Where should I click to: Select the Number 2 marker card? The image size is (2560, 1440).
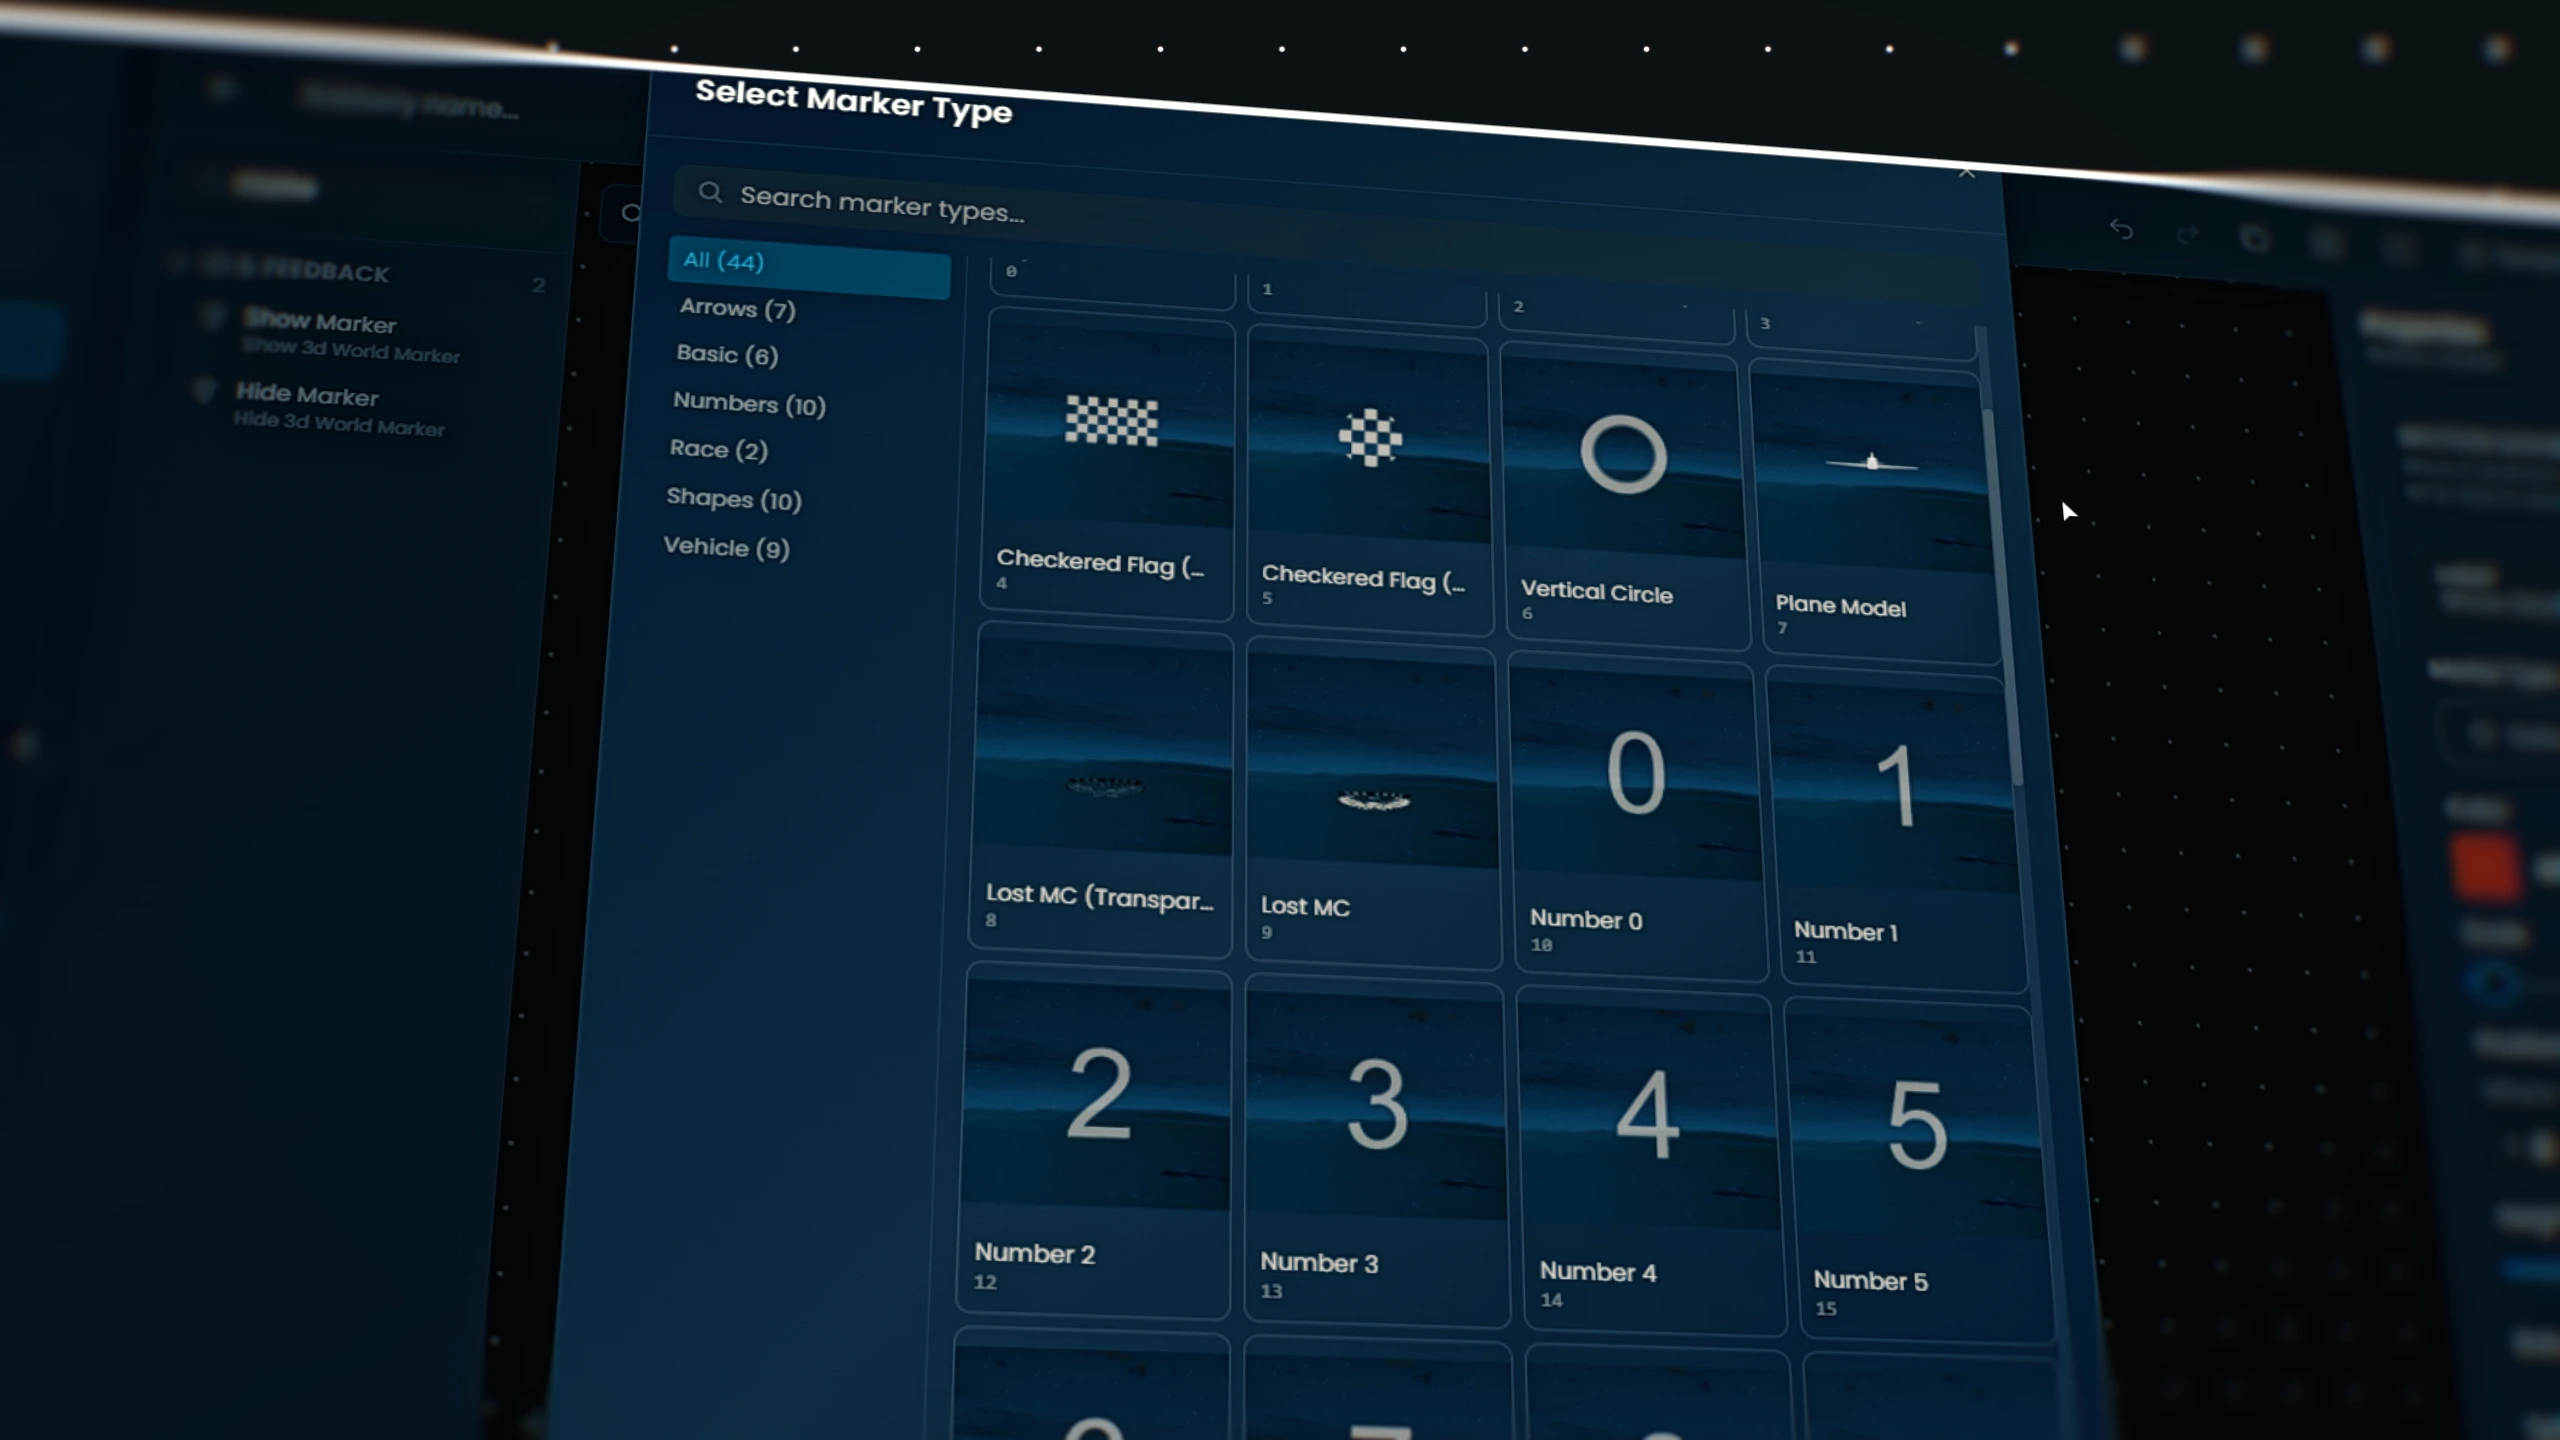click(x=1093, y=1140)
